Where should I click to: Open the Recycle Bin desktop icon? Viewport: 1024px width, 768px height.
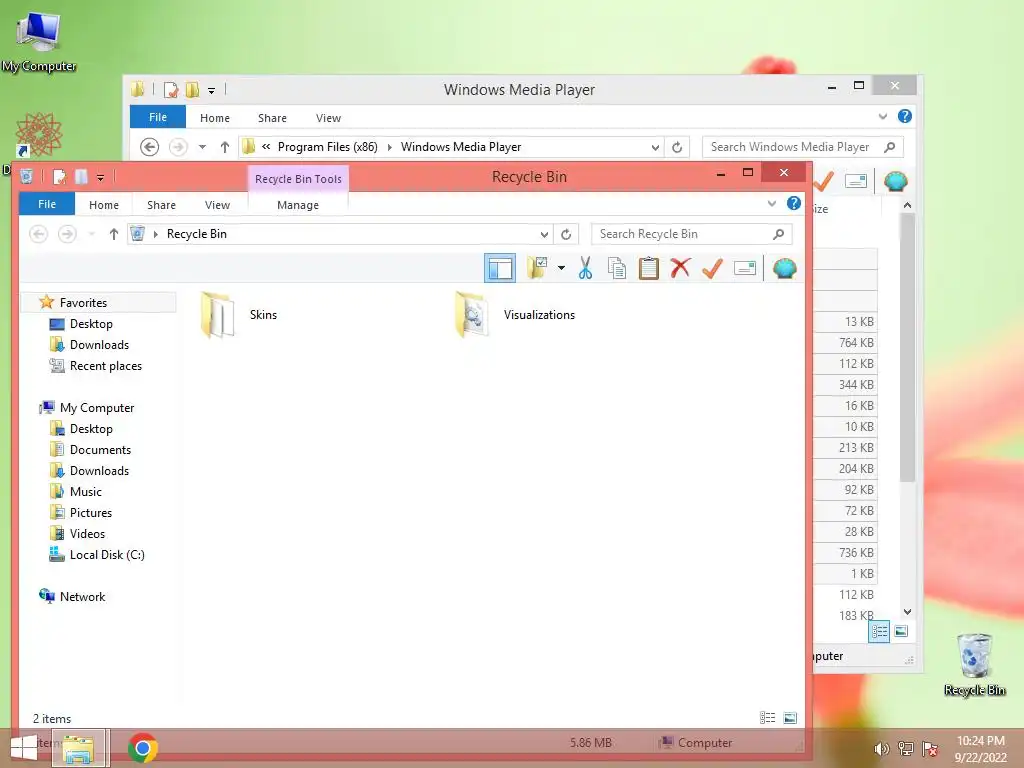point(974,665)
